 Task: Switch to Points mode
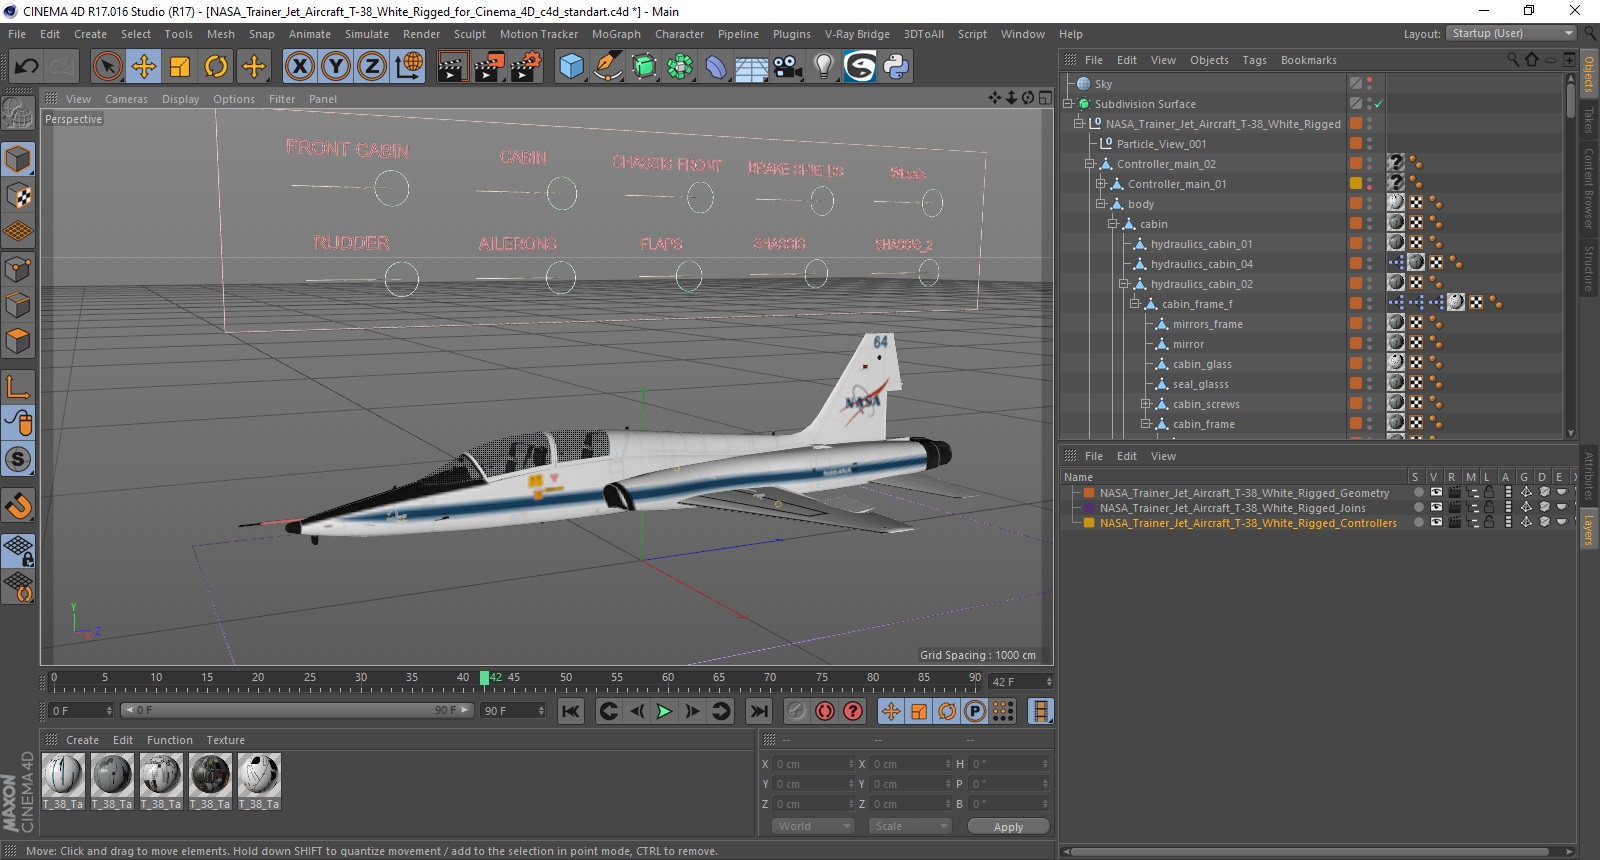click(x=18, y=269)
